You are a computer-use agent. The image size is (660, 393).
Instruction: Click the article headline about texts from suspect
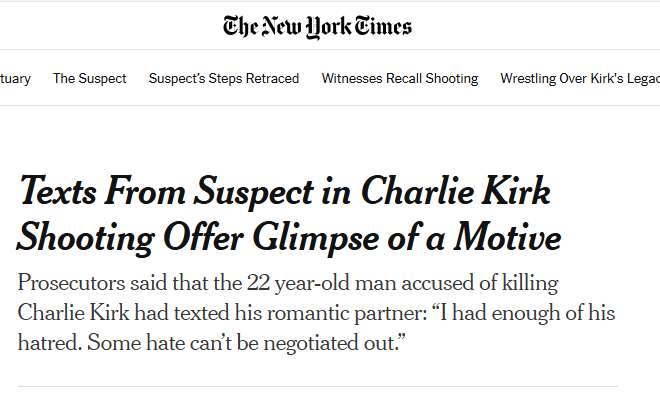click(x=289, y=214)
